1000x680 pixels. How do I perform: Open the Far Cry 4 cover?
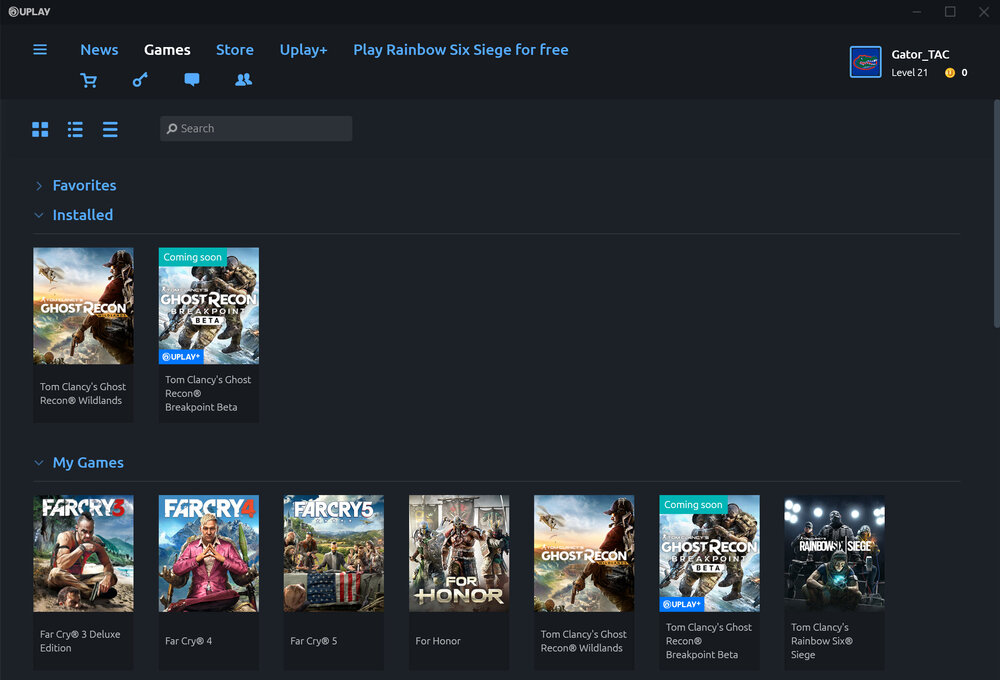(x=209, y=554)
